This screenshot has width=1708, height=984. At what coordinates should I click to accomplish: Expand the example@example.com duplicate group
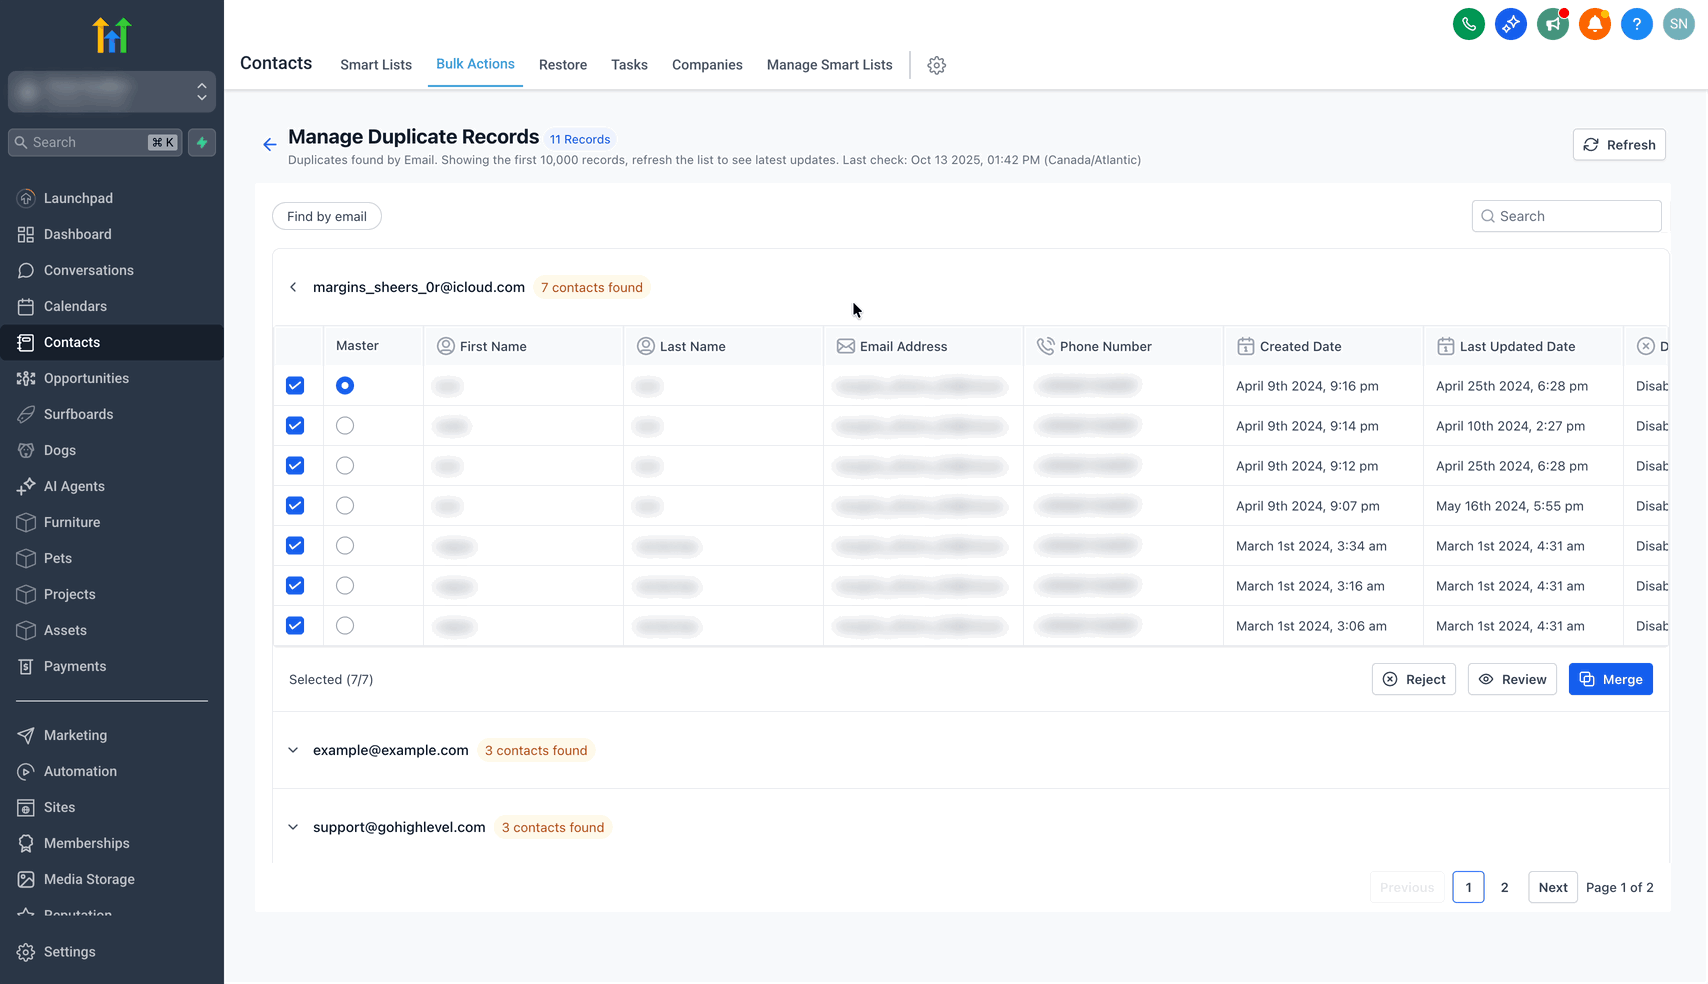coord(293,750)
